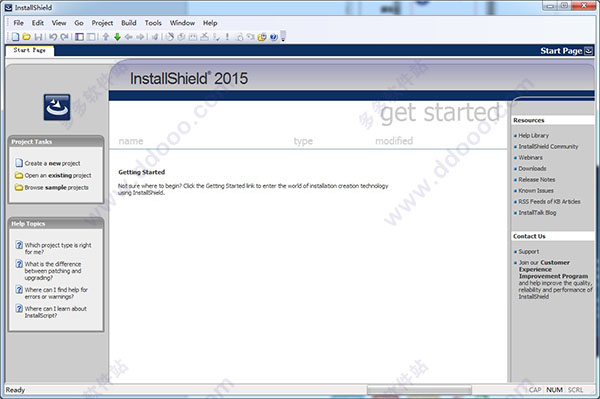Open the View menu
Screen dimensions: 600x399
pos(59,23)
